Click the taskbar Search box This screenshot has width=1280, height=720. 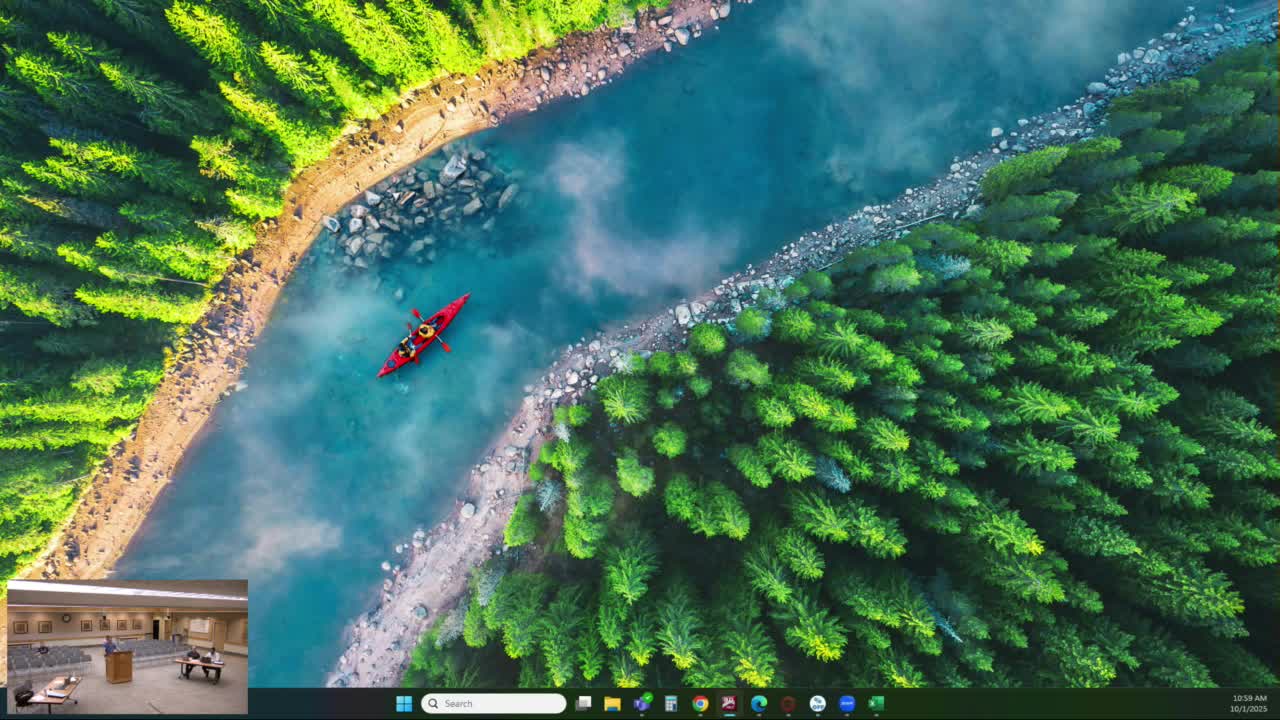[494, 704]
